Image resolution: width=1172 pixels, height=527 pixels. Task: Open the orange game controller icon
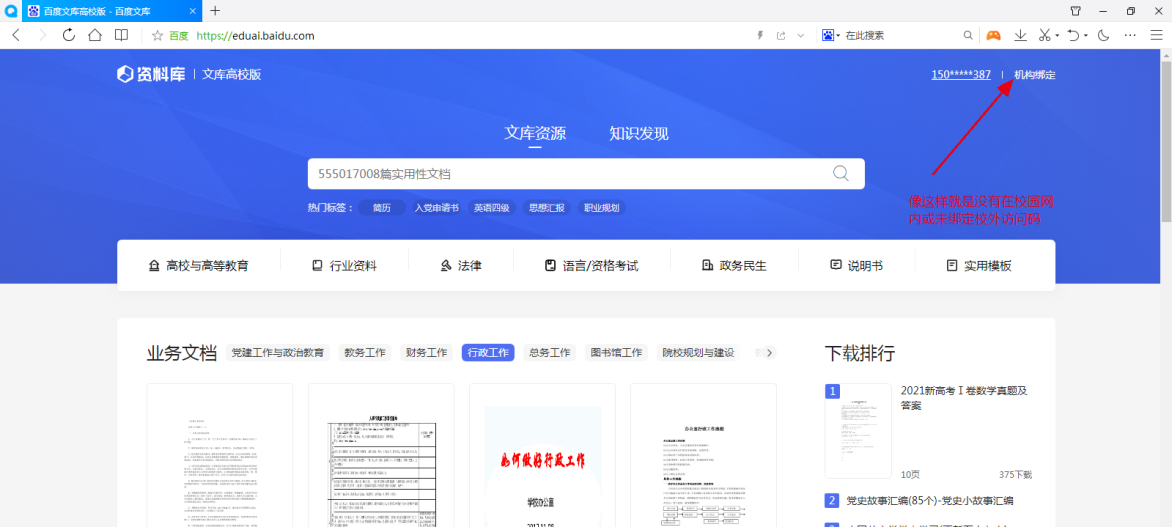993,35
